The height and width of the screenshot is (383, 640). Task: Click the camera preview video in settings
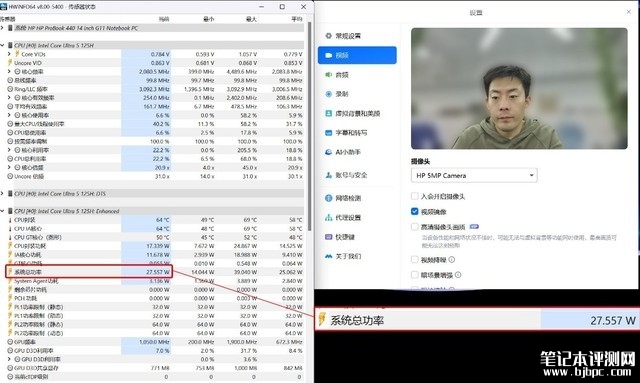[519, 88]
